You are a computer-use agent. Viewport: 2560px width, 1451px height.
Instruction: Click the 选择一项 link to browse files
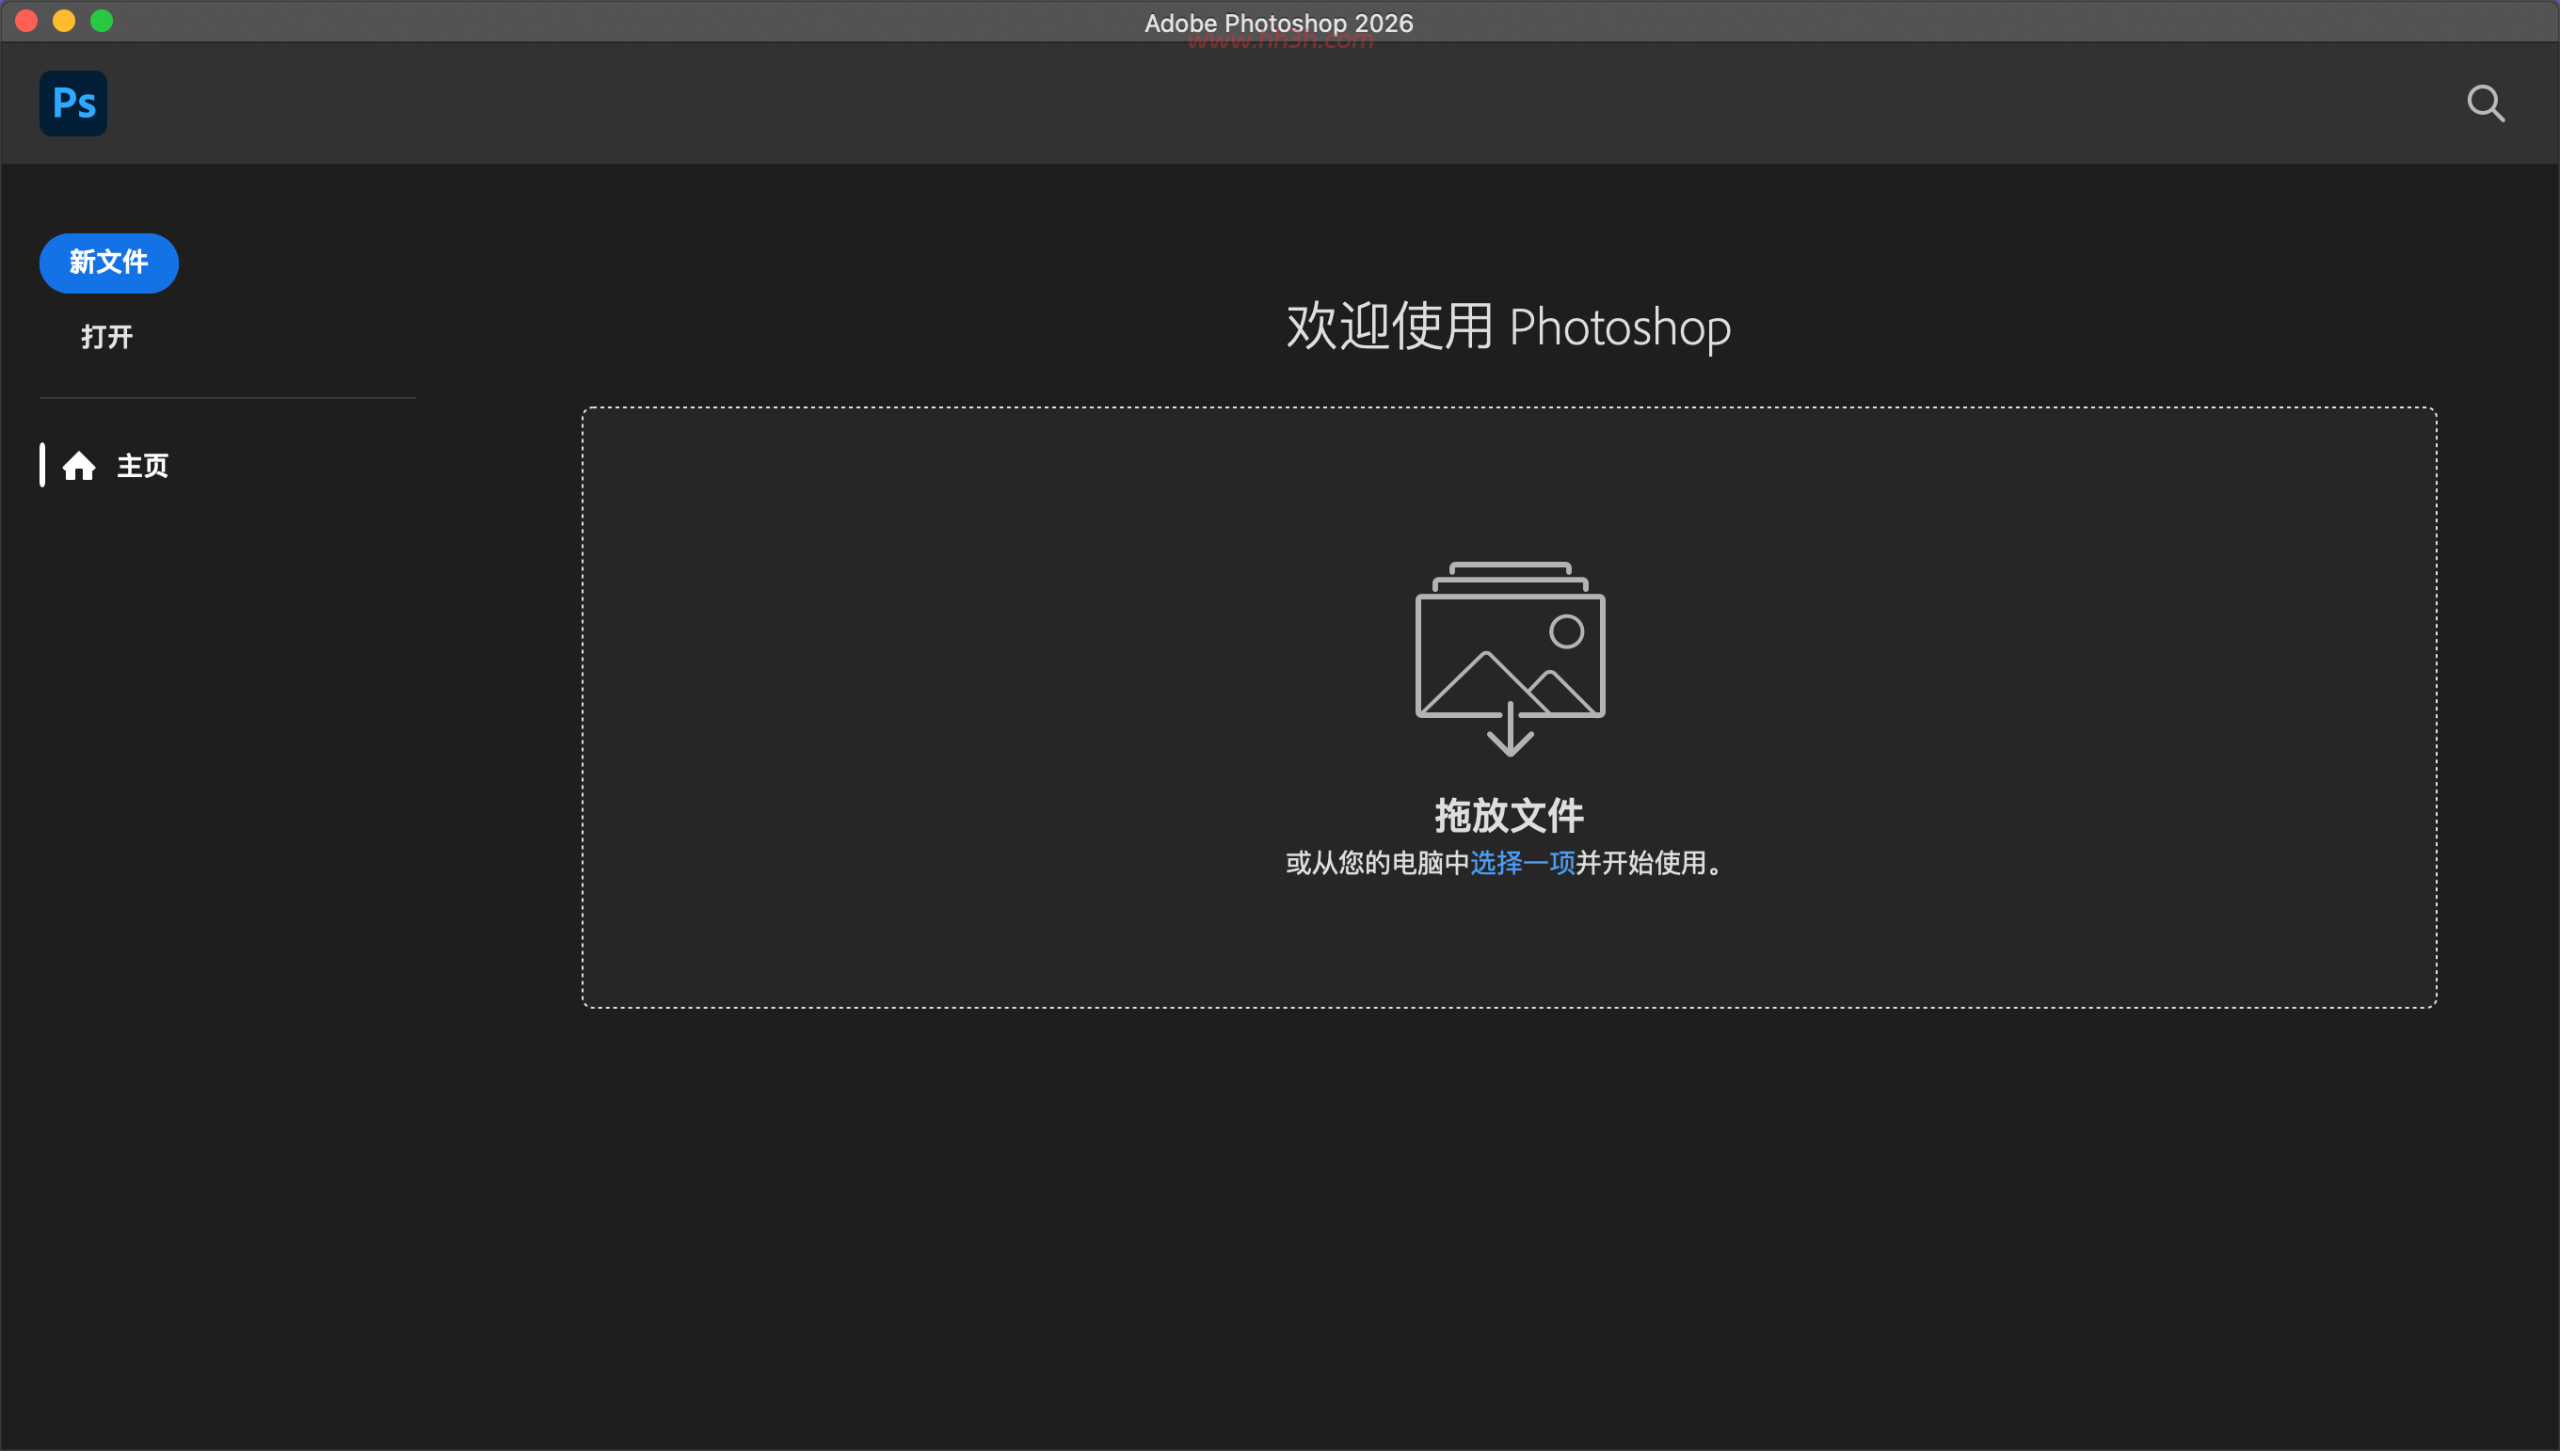click(x=1522, y=863)
